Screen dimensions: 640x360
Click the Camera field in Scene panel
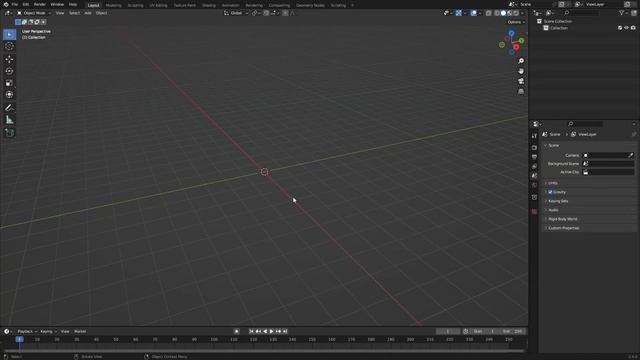click(608, 155)
